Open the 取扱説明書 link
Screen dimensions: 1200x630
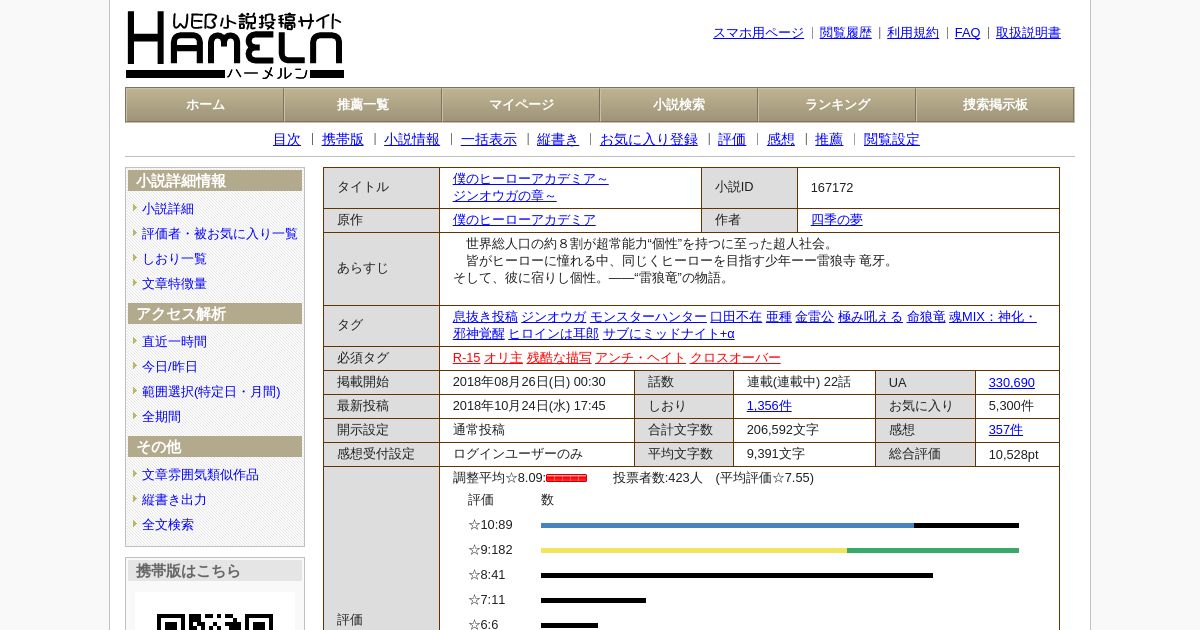[1028, 33]
